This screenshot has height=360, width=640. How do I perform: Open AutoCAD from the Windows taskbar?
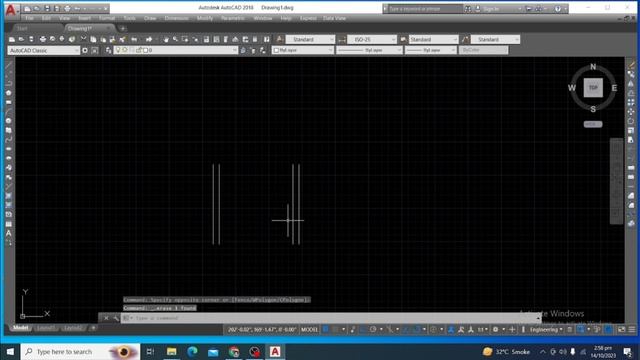tap(275, 351)
